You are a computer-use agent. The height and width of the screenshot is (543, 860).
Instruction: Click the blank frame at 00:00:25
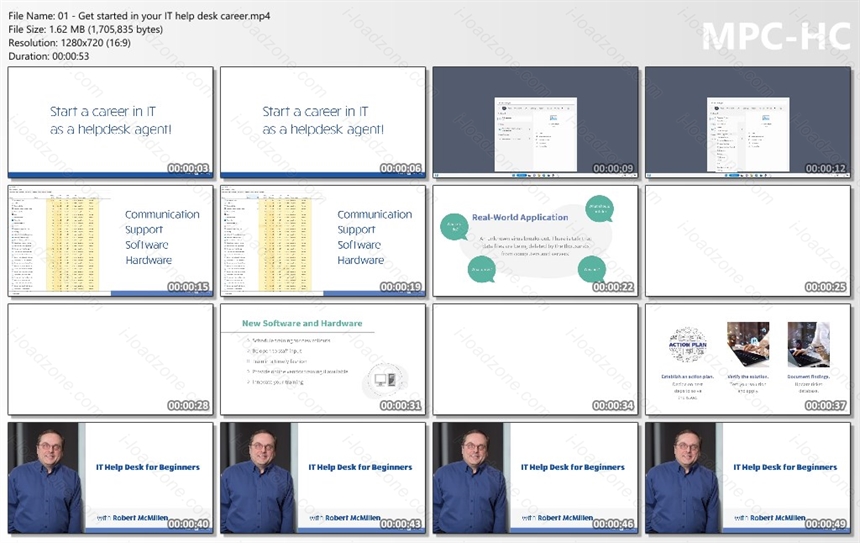[x=748, y=241]
